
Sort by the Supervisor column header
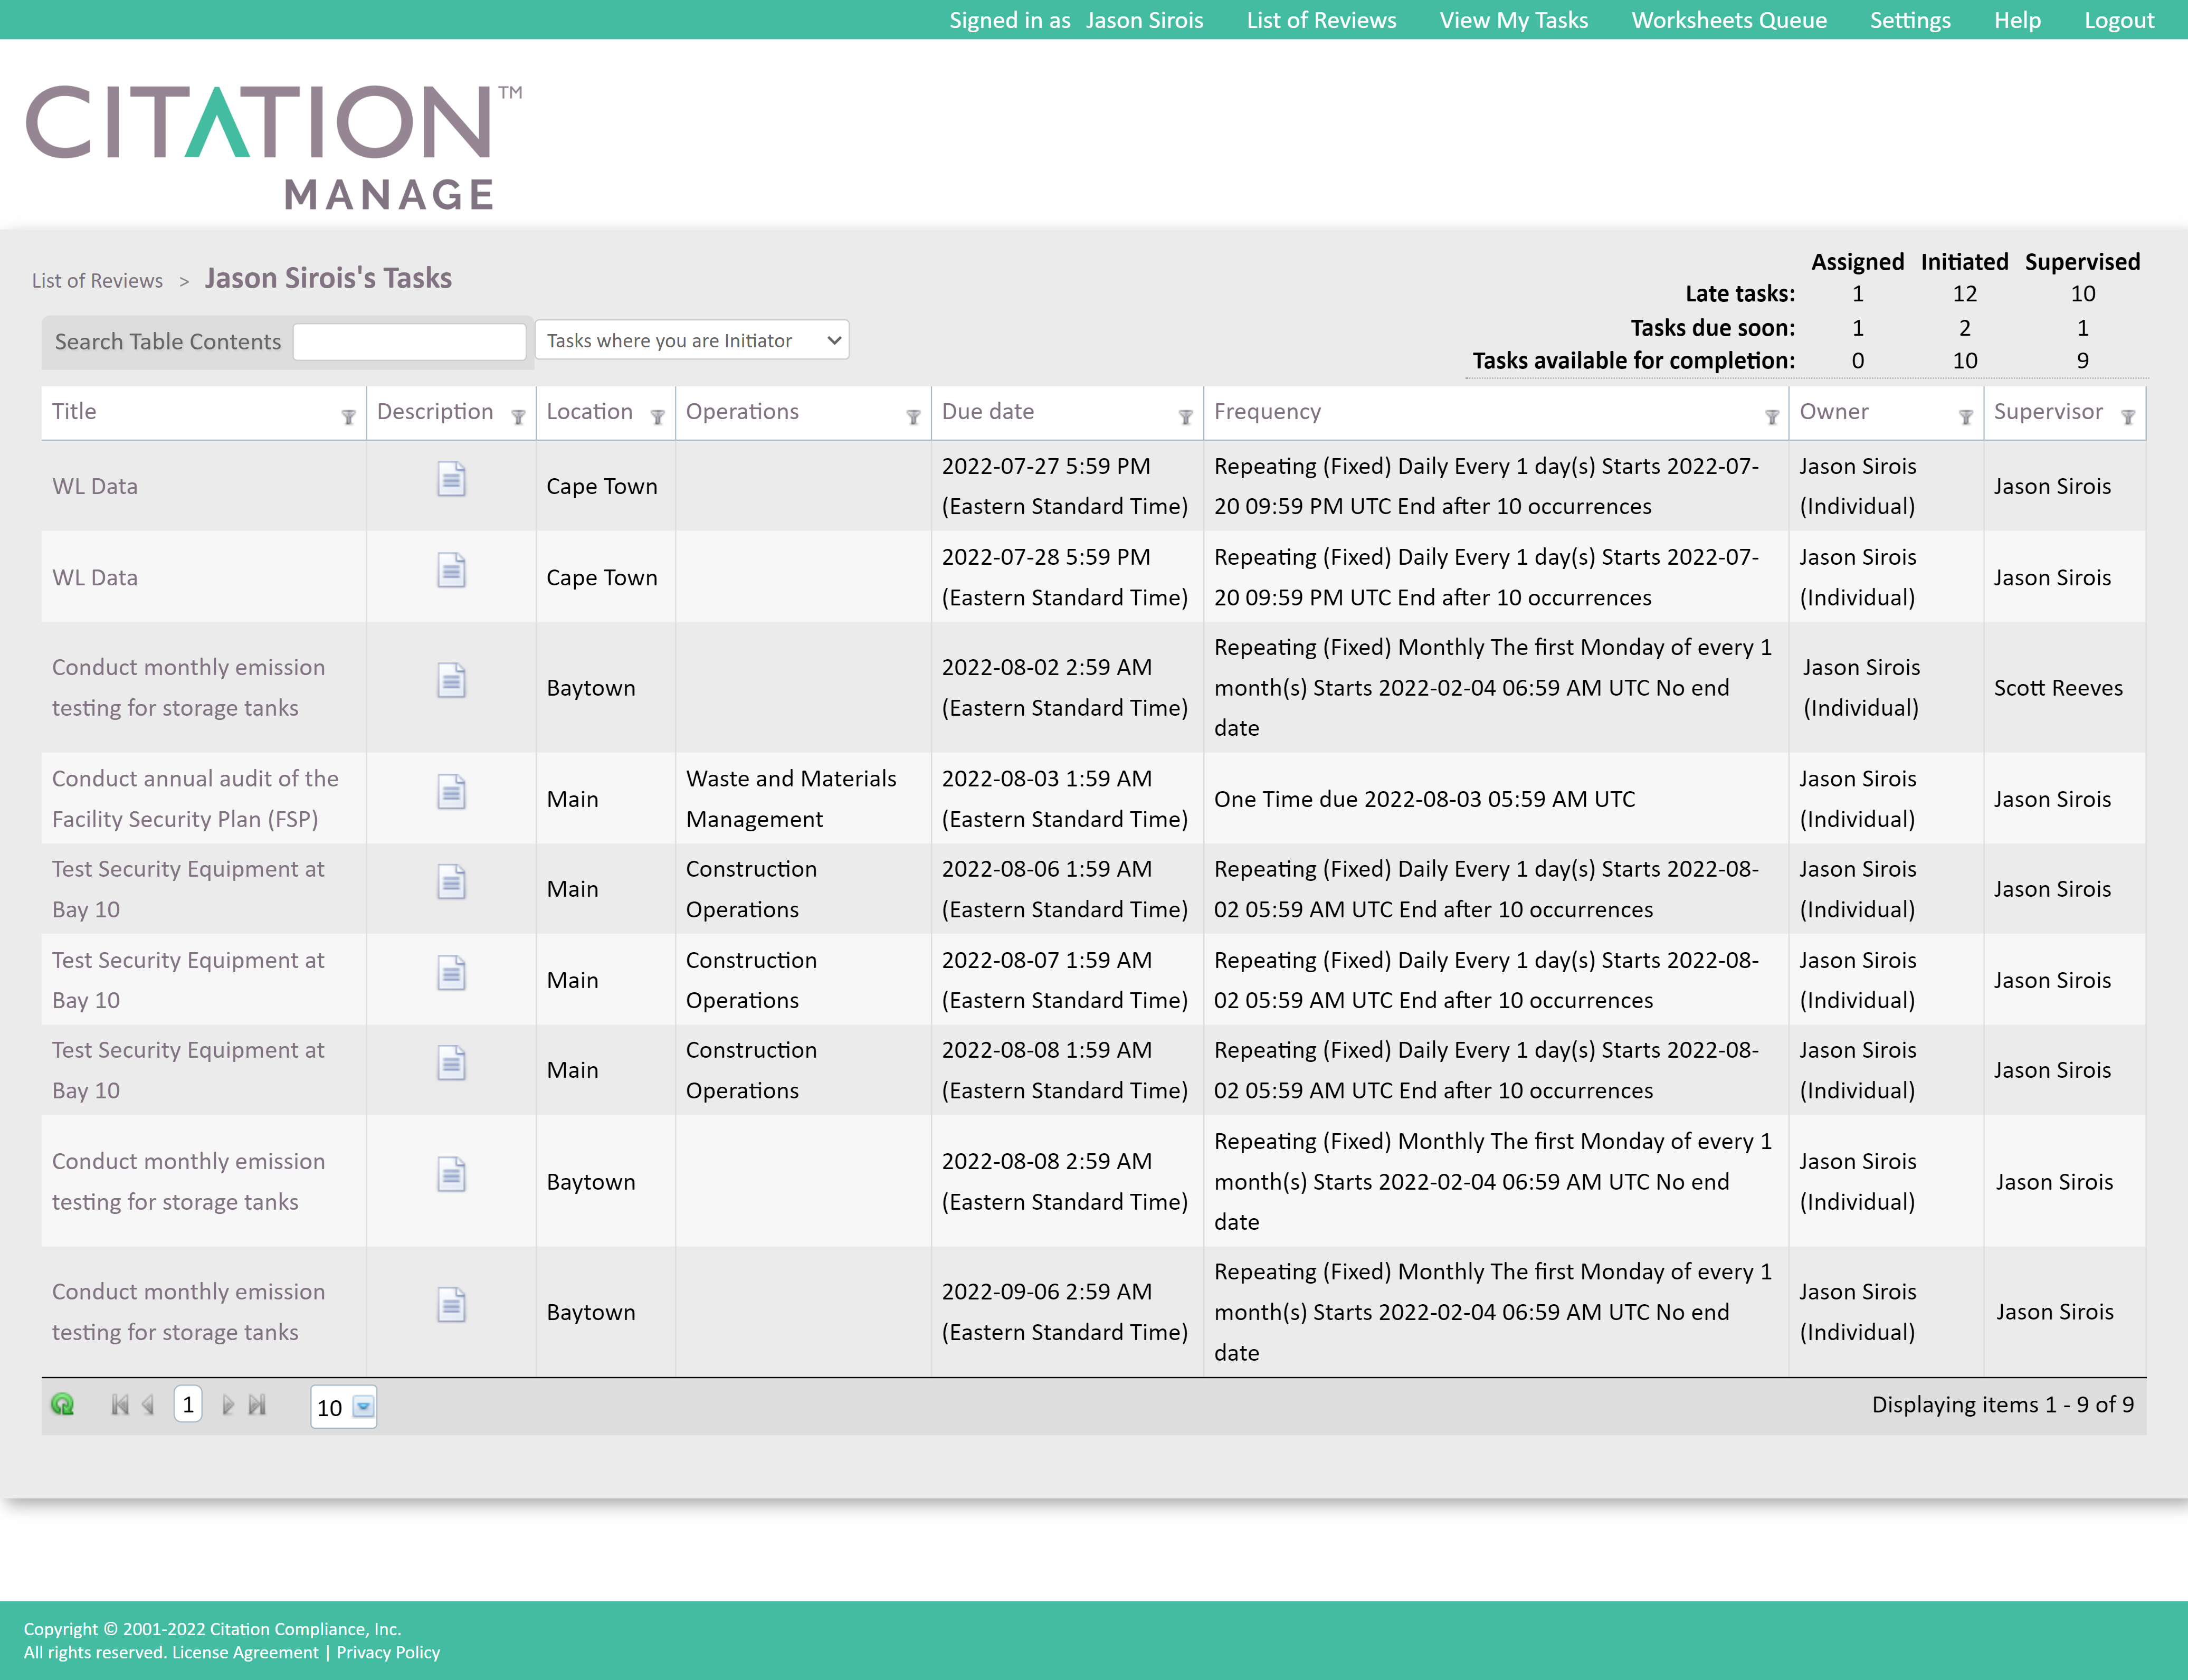pyautogui.click(x=2048, y=411)
